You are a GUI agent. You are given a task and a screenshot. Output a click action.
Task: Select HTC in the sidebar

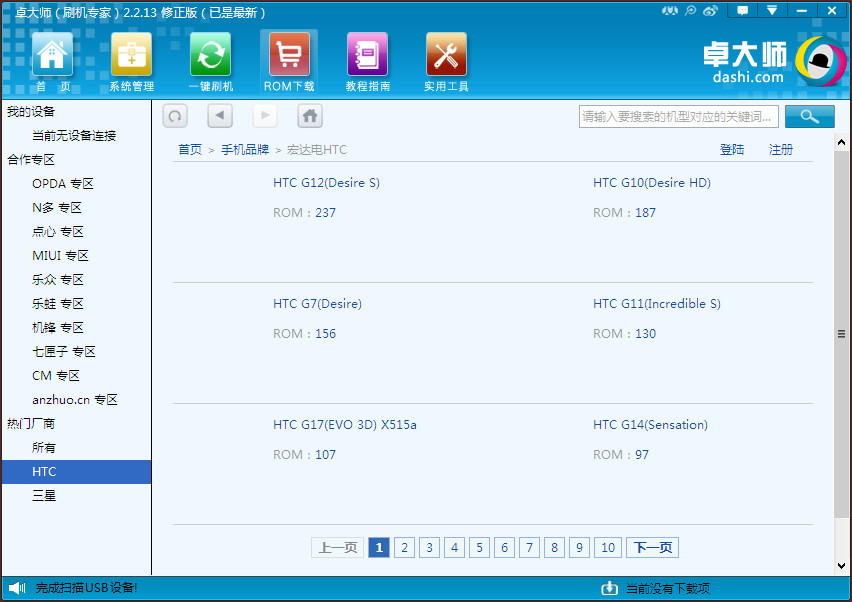coord(77,472)
